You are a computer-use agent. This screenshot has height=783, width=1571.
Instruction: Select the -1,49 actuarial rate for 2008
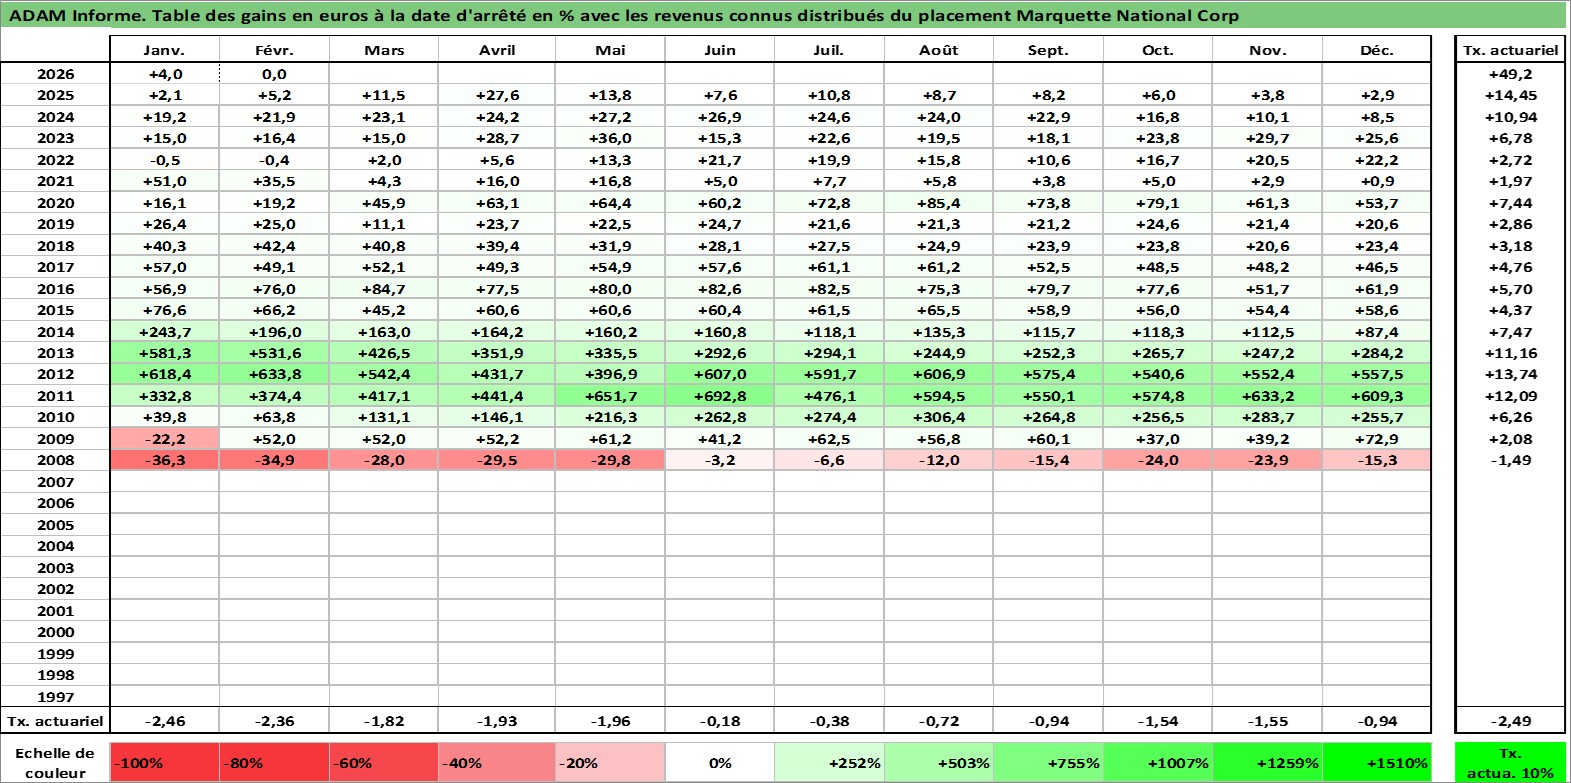[x=1510, y=460]
